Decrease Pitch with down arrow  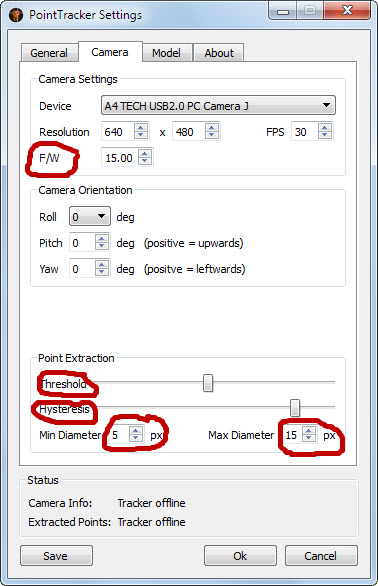tap(102, 247)
